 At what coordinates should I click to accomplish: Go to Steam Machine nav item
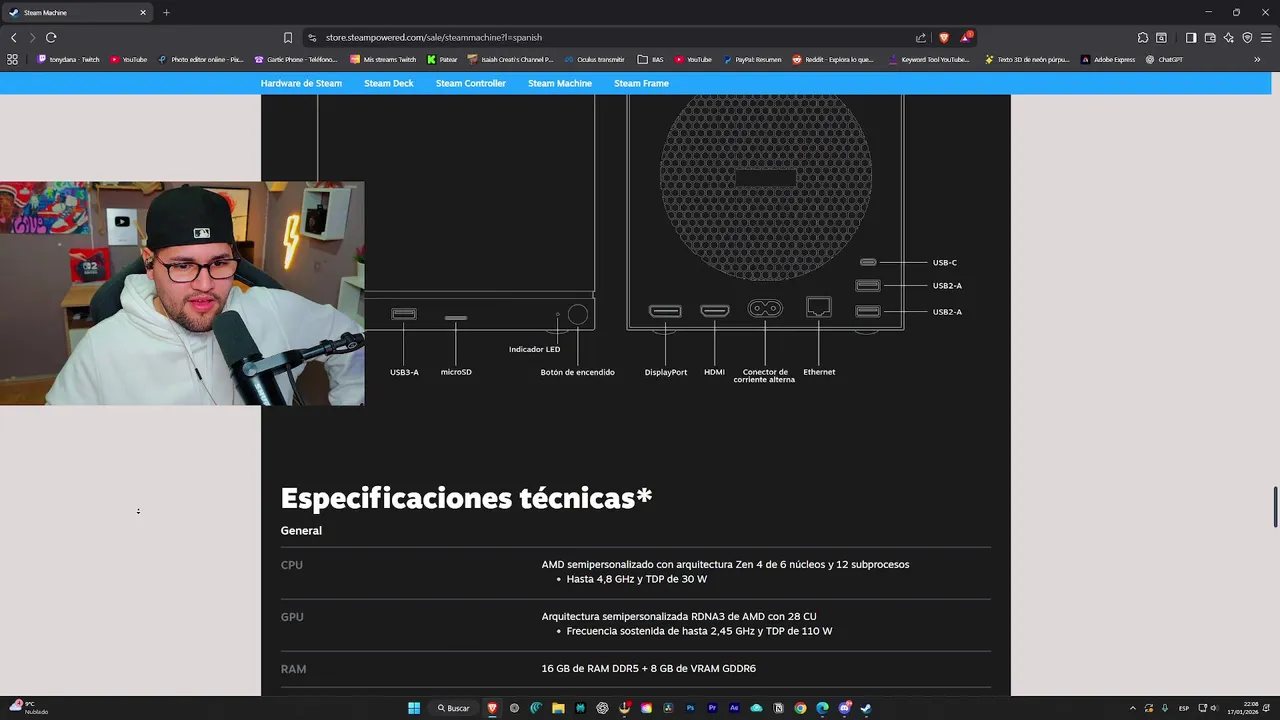click(x=560, y=83)
